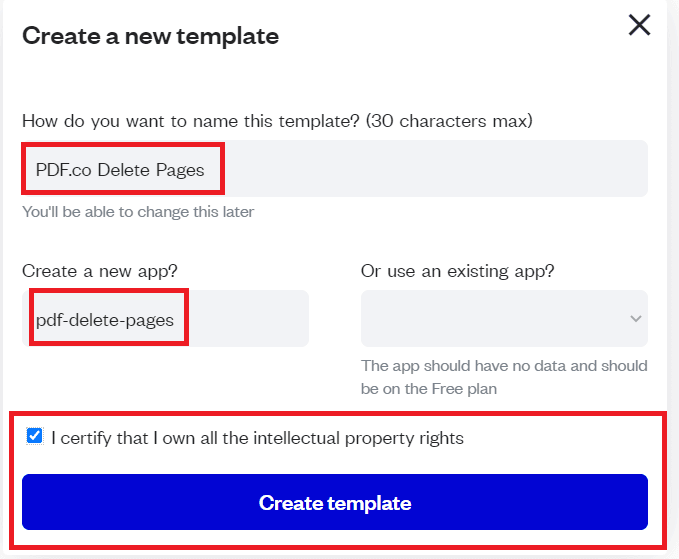This screenshot has width=679, height=559.
Task: Click the "(30 characters max)" text
Action: tap(449, 121)
